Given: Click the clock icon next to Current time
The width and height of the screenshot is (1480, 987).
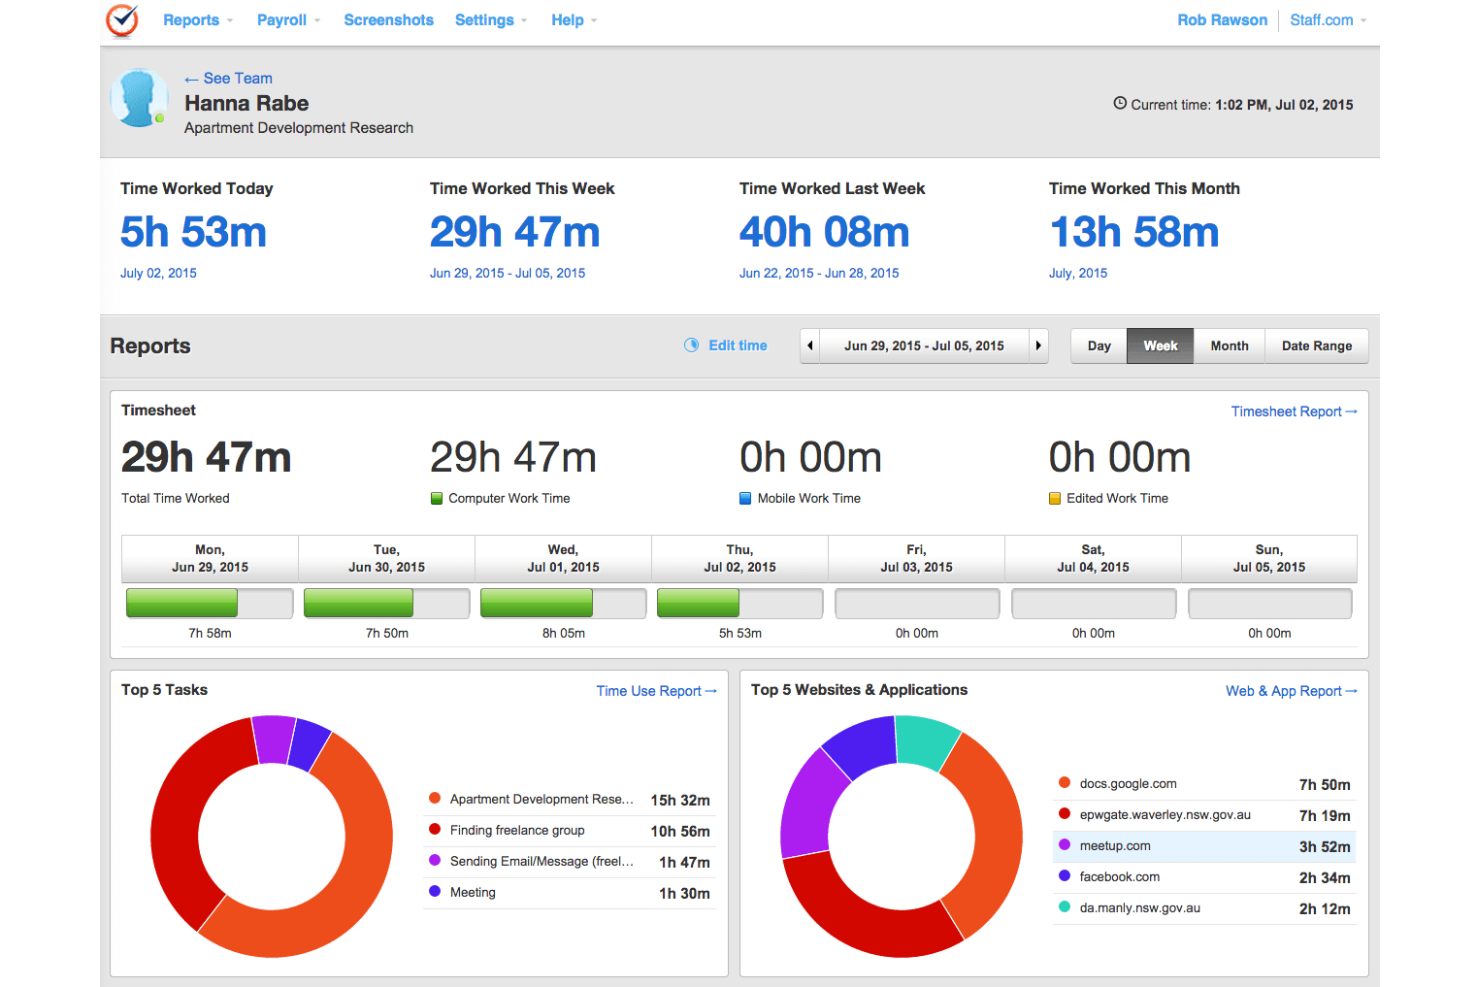Looking at the screenshot, I should coord(1121,103).
